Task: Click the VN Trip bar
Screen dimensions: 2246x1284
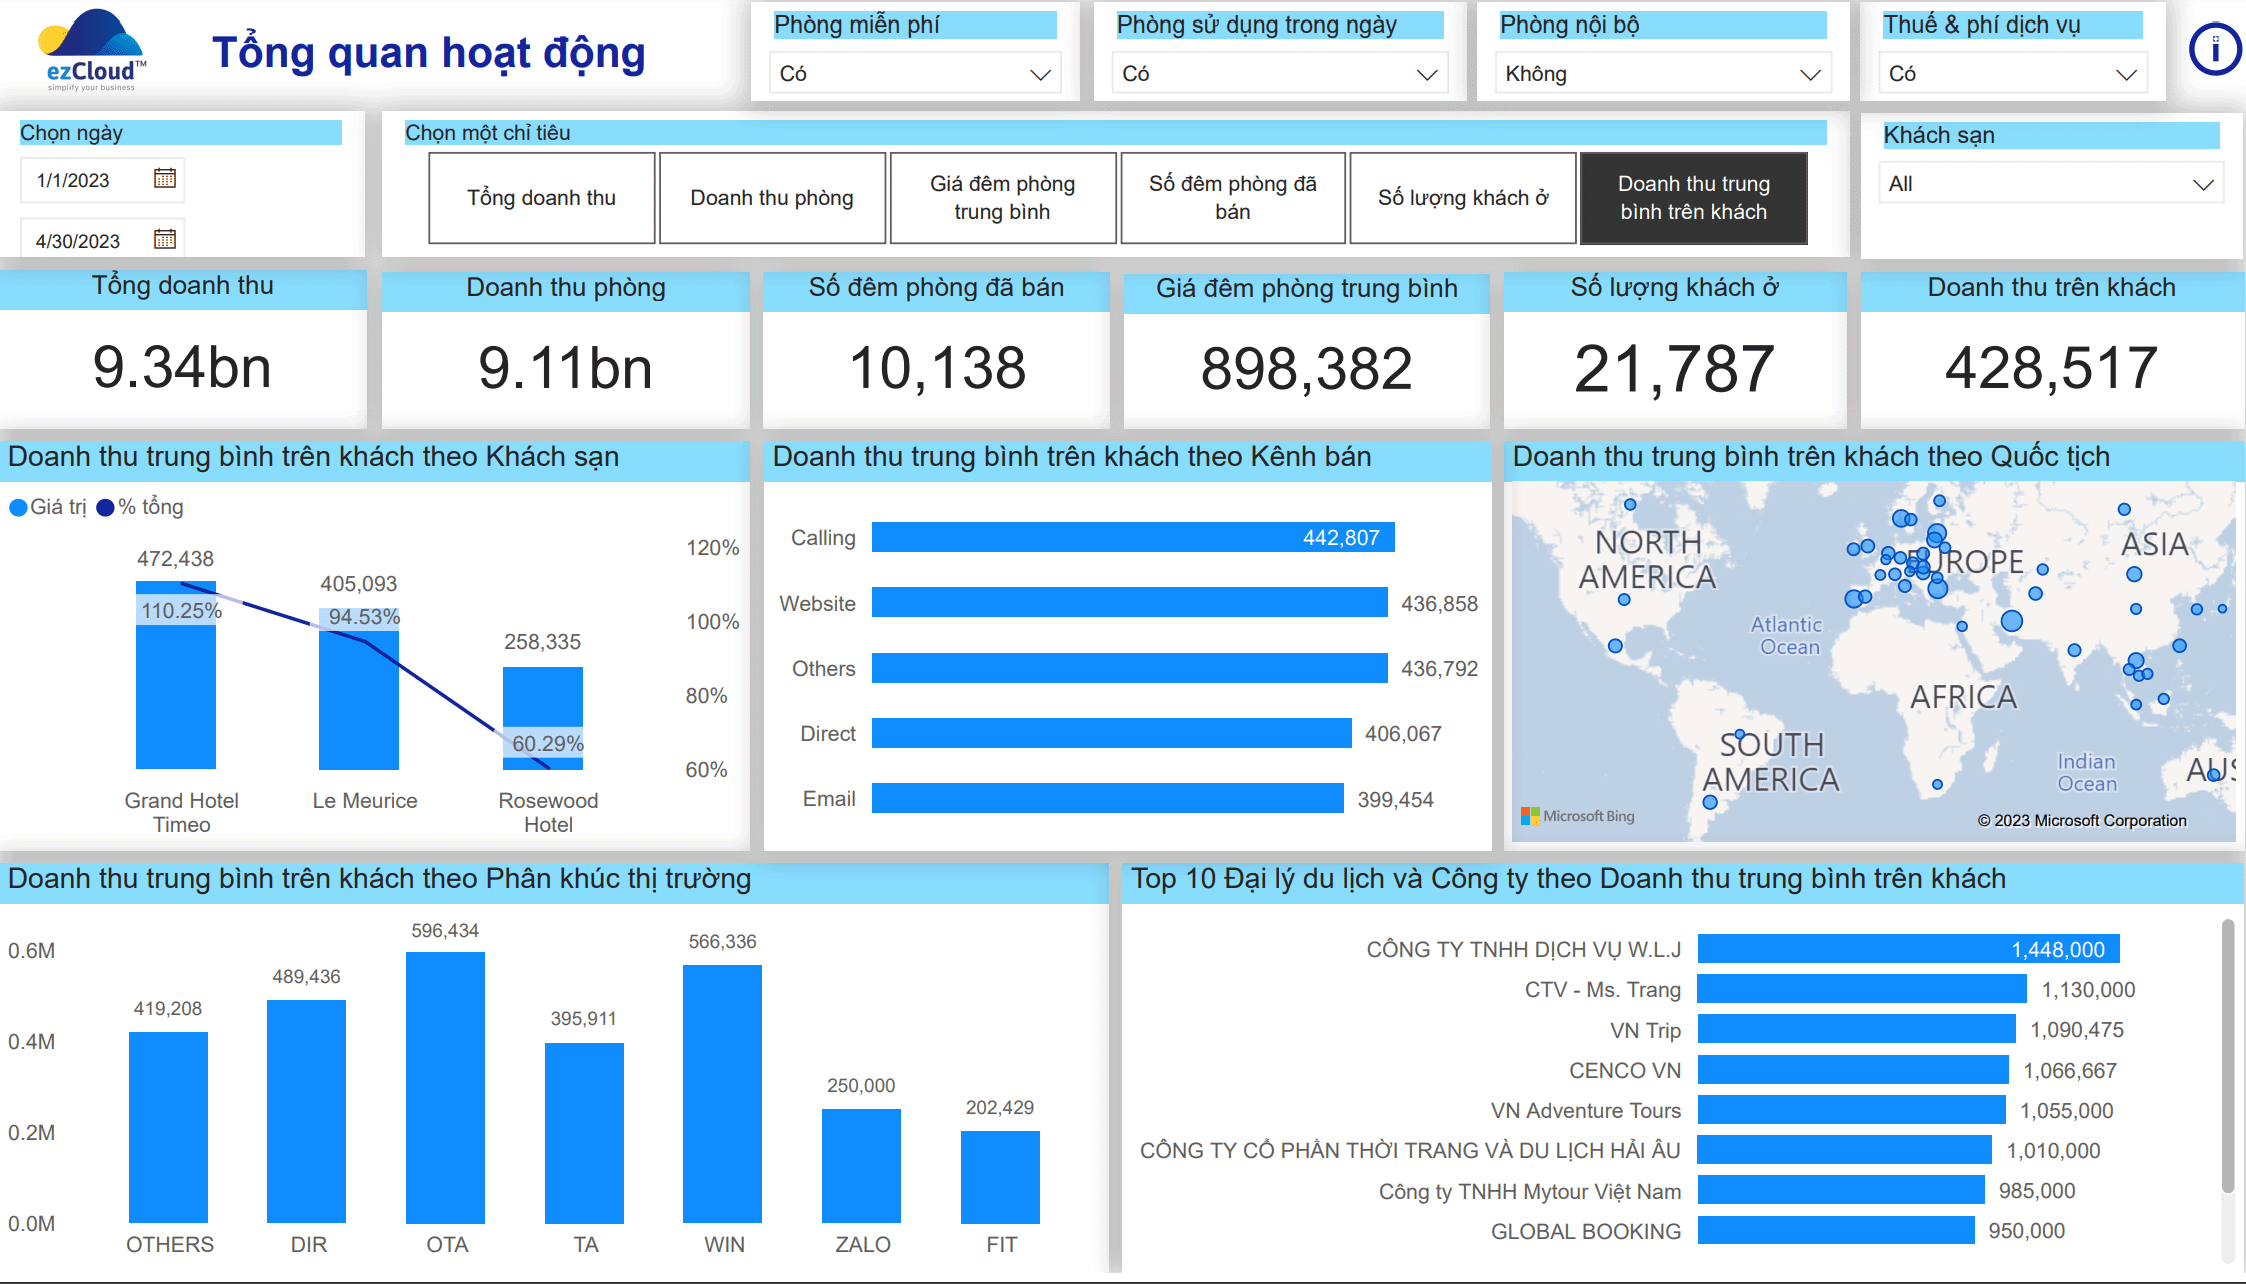Action: coord(1857,1029)
